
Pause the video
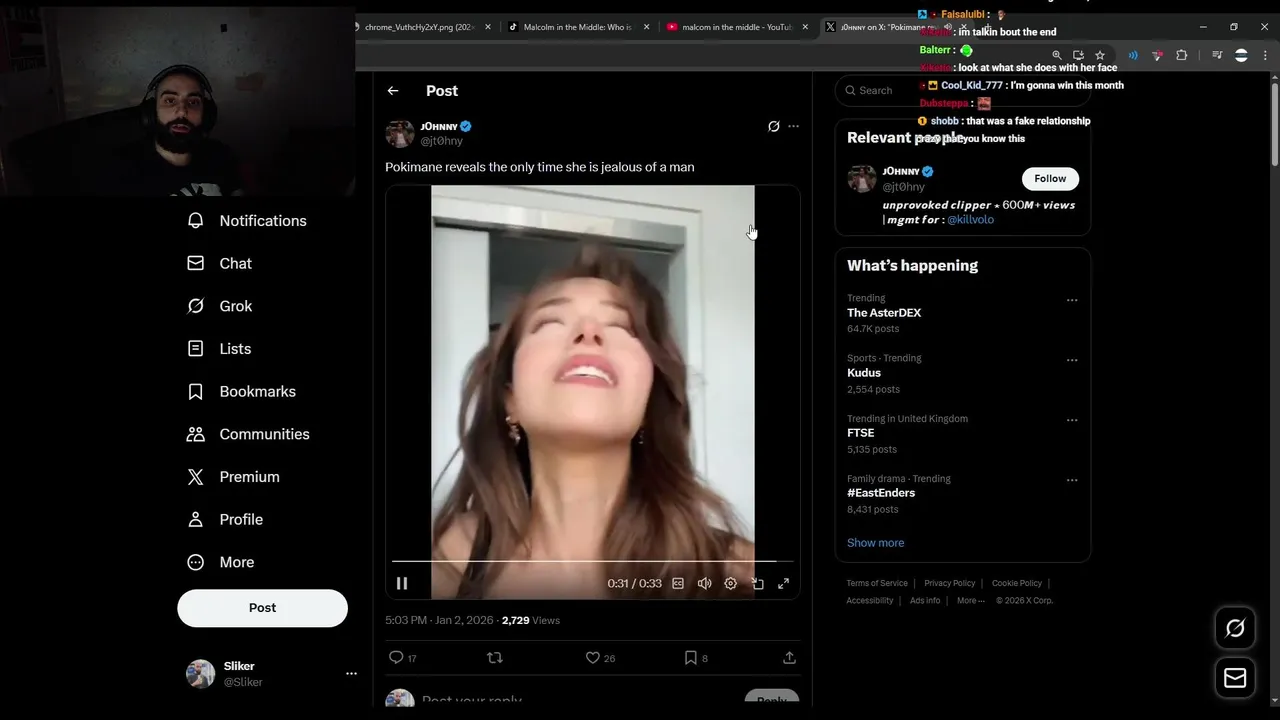pos(402,583)
